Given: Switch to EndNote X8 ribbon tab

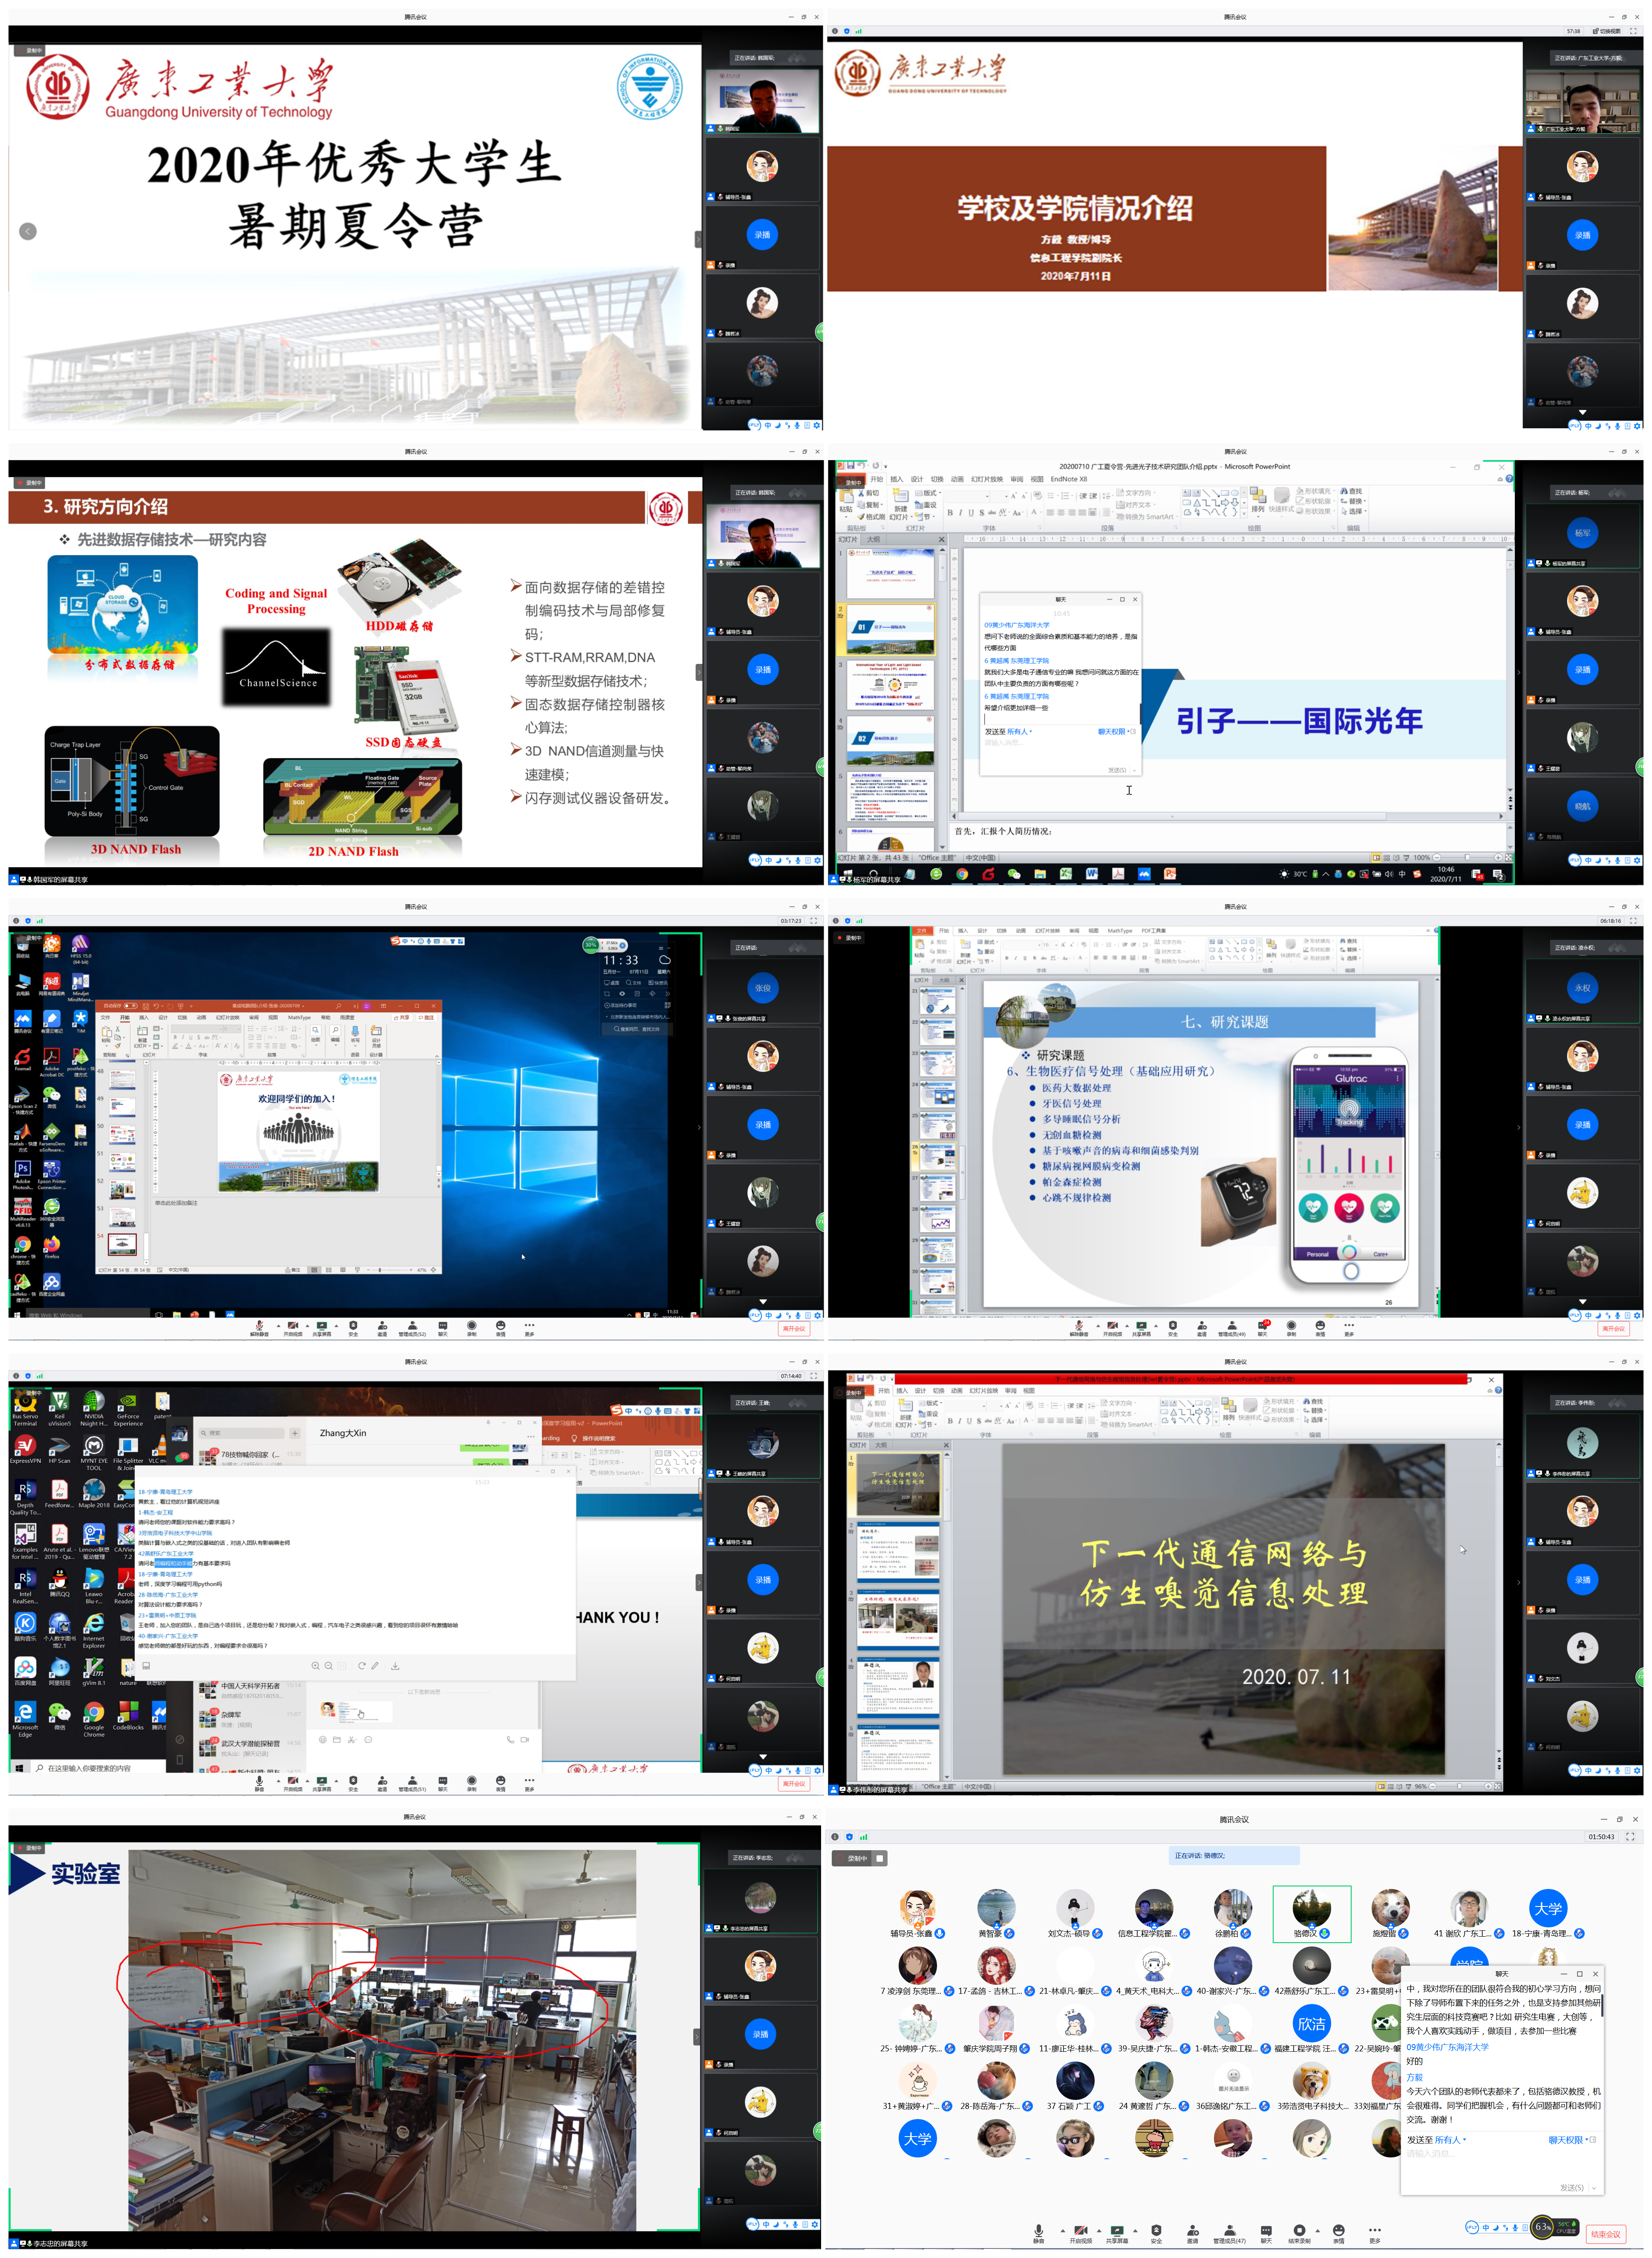Looking at the screenshot, I should coord(1069,479).
